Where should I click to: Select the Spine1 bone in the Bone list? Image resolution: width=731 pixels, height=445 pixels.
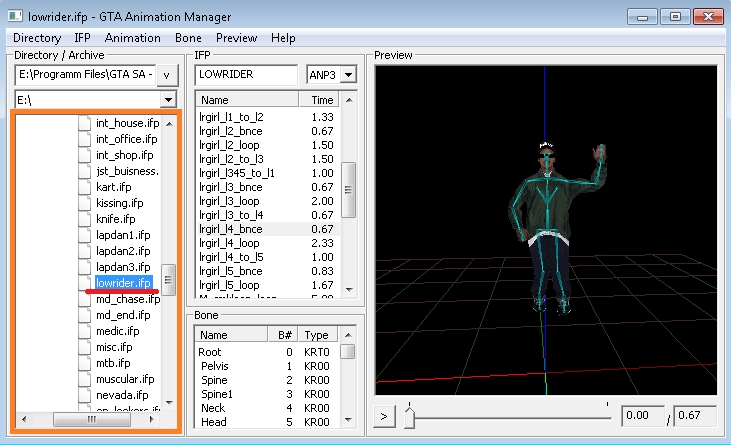tap(218, 394)
